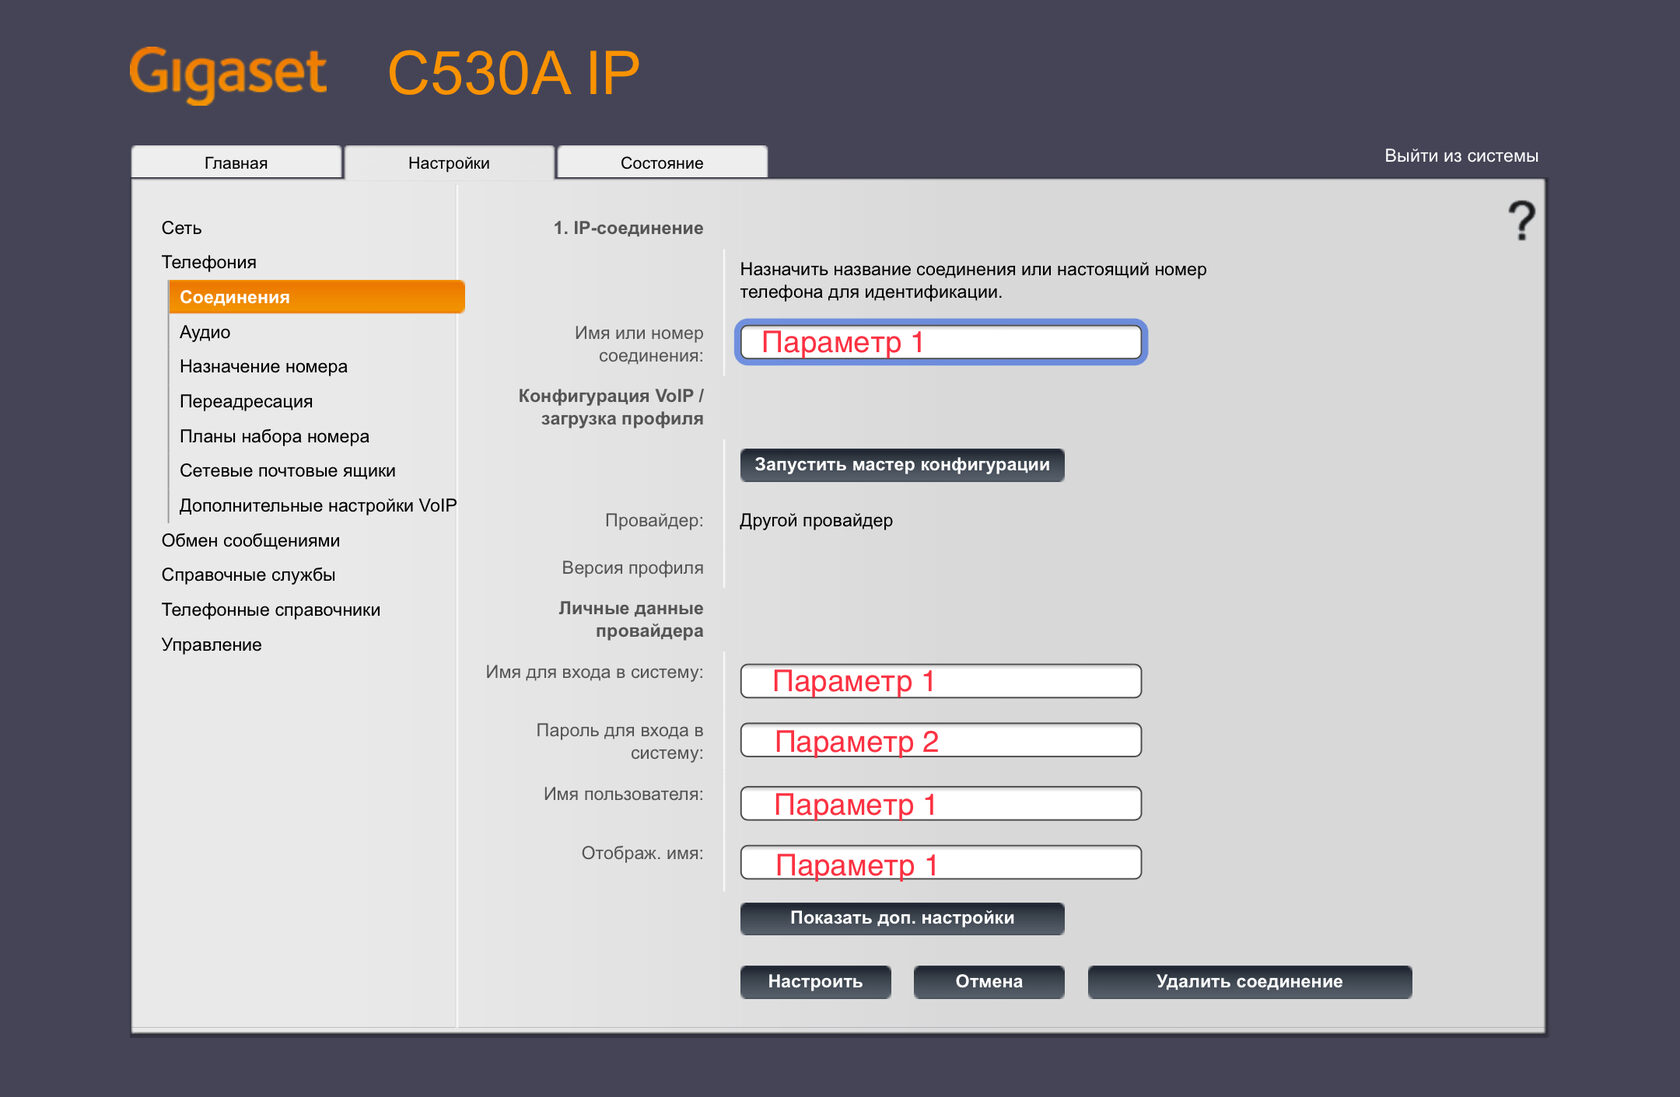Click the Gigaset logo
1680x1097 pixels.
click(228, 74)
